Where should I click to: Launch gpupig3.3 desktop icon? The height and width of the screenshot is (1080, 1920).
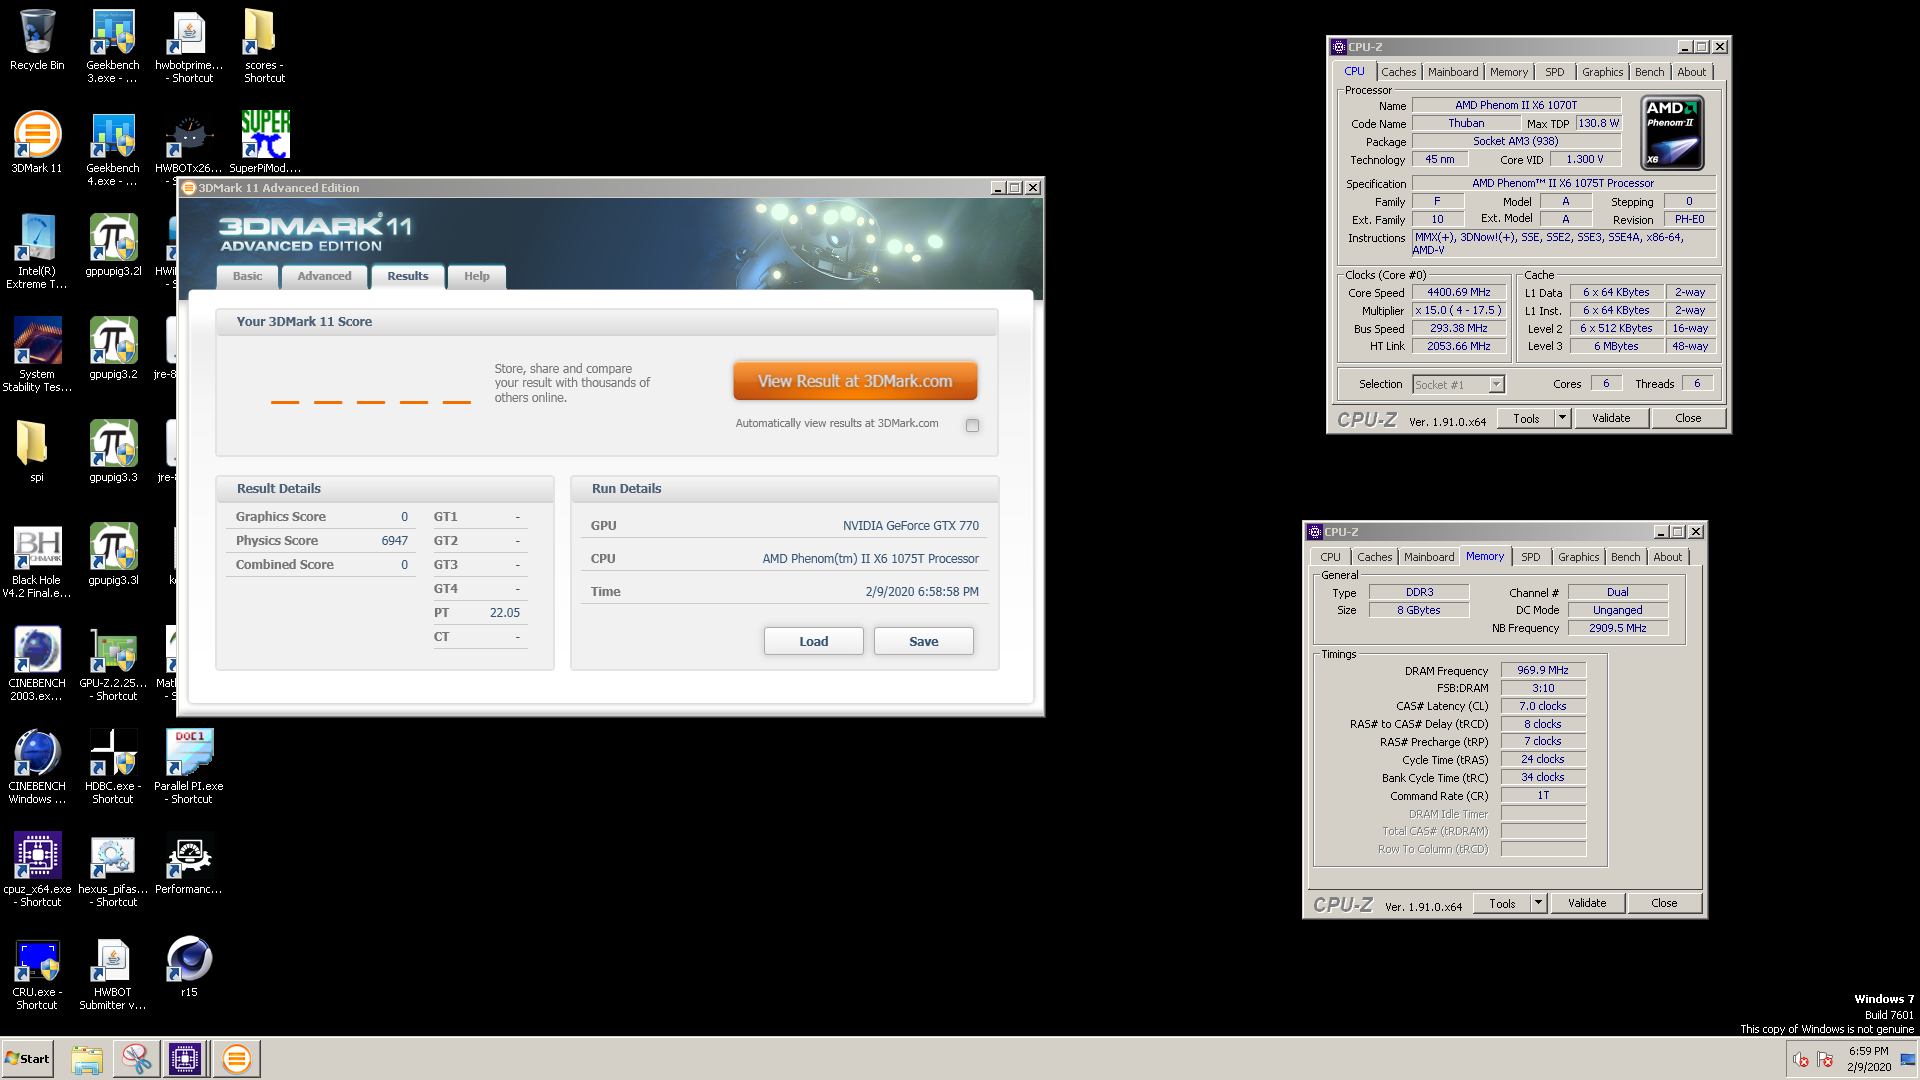(x=113, y=451)
